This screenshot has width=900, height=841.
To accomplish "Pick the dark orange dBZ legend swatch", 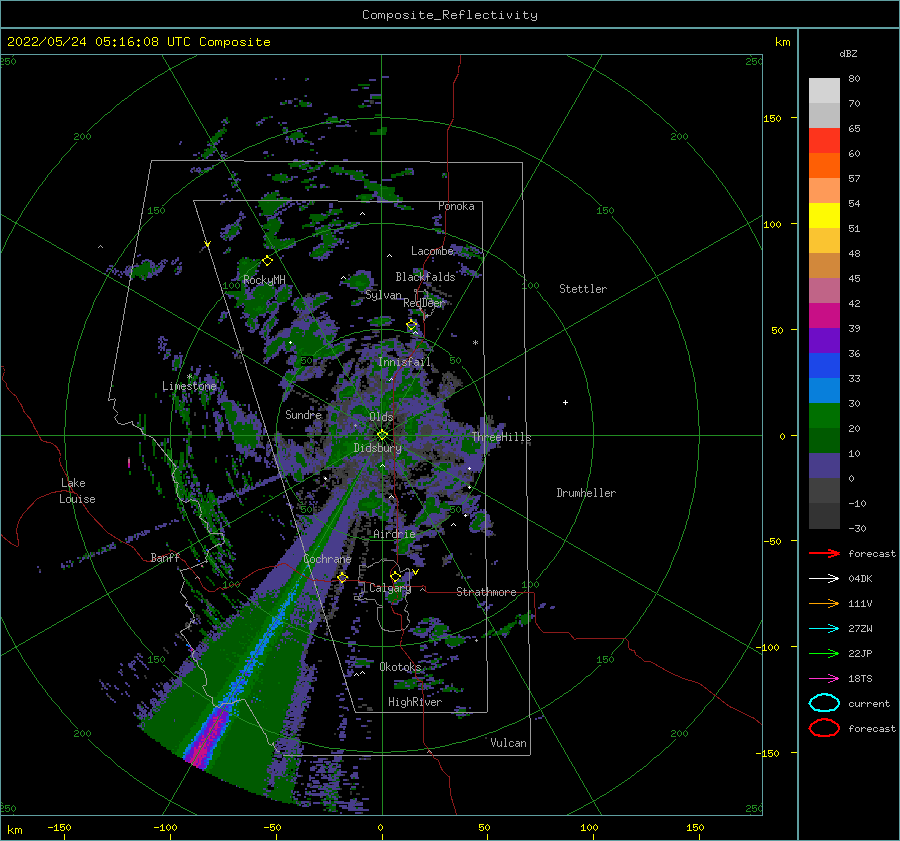I will pyautogui.click(x=824, y=166).
